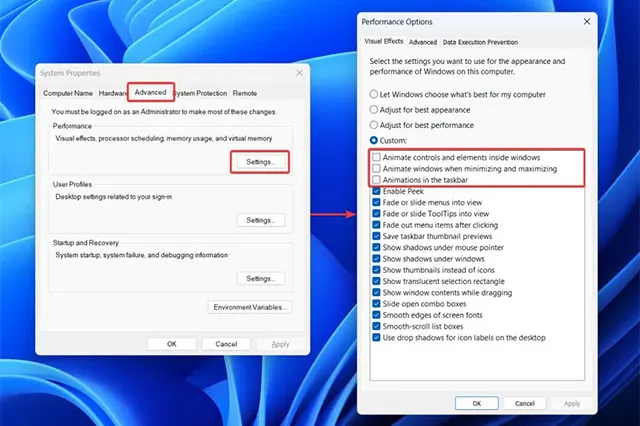The height and width of the screenshot is (426, 640).
Task: Close the System Properties window
Action: pyautogui.click(x=299, y=73)
